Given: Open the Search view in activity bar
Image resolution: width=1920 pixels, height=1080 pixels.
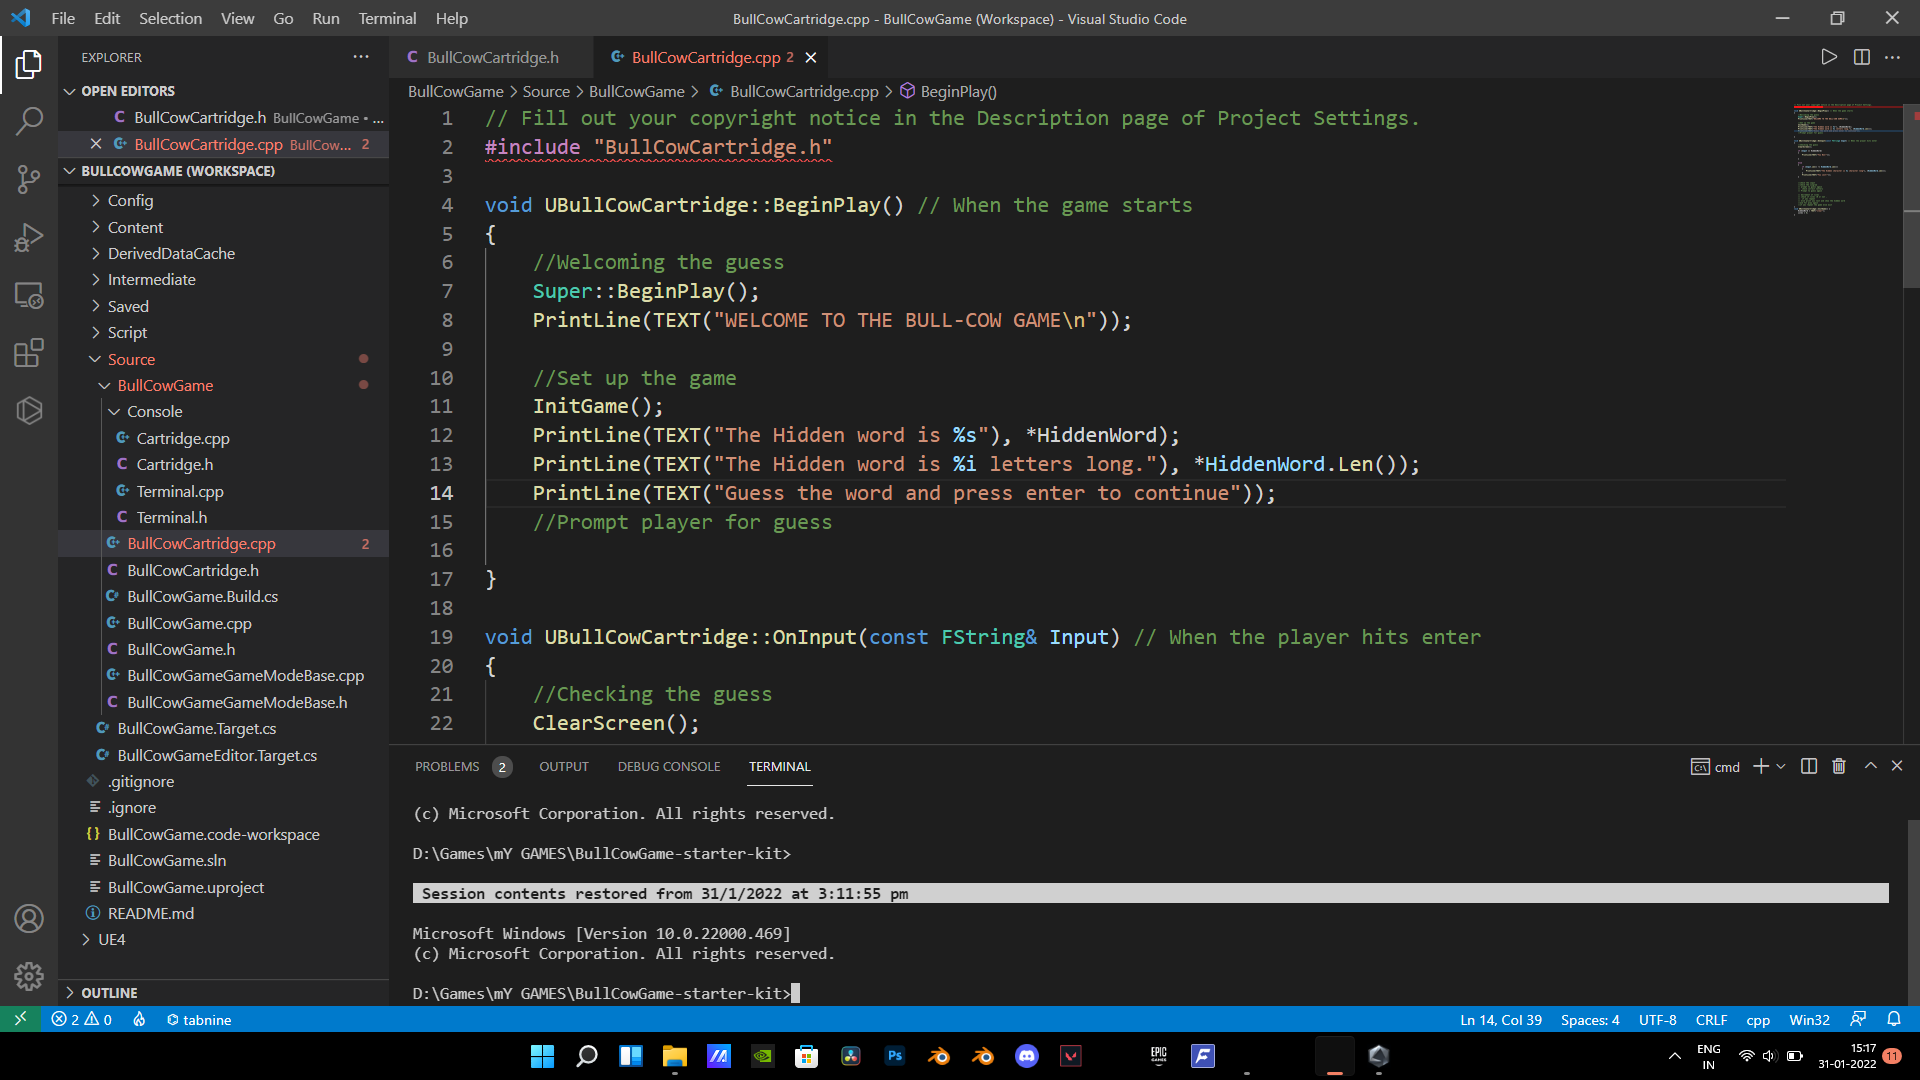Looking at the screenshot, I should coord(29,122).
